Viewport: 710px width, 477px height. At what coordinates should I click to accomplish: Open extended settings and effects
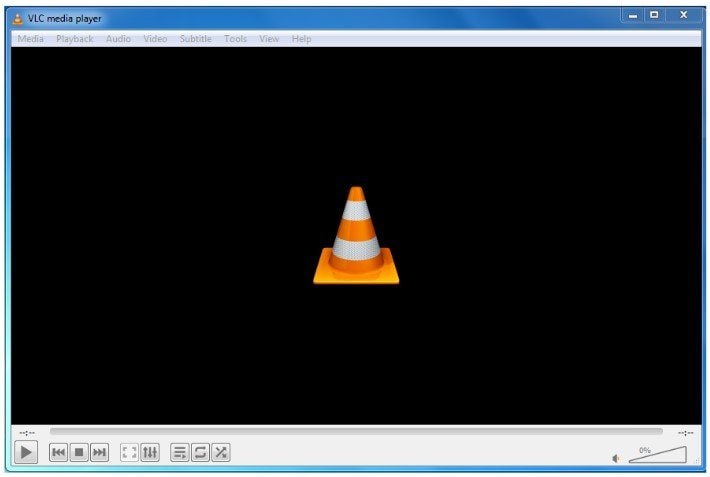coord(150,452)
